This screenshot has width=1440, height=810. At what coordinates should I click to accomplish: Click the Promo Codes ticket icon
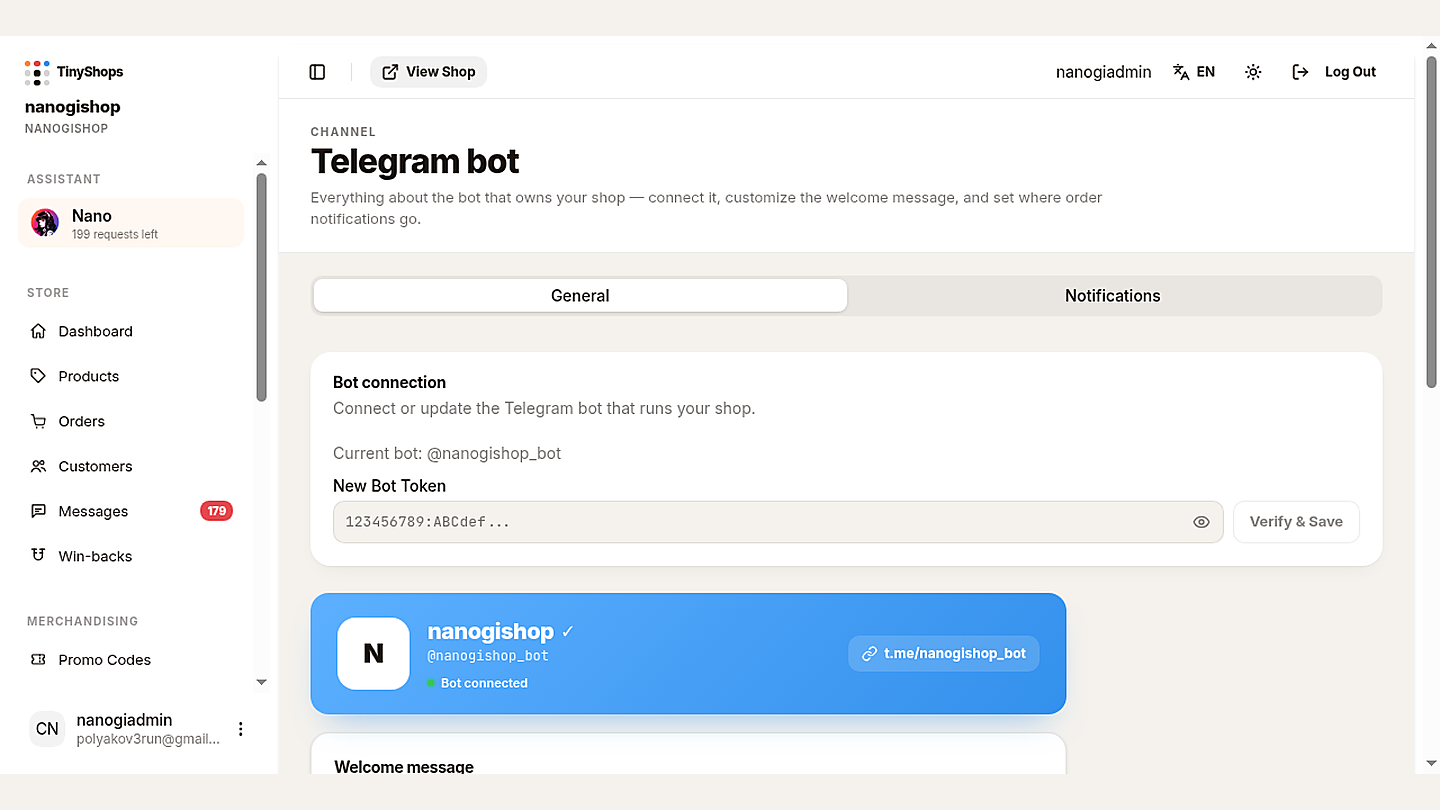point(38,660)
